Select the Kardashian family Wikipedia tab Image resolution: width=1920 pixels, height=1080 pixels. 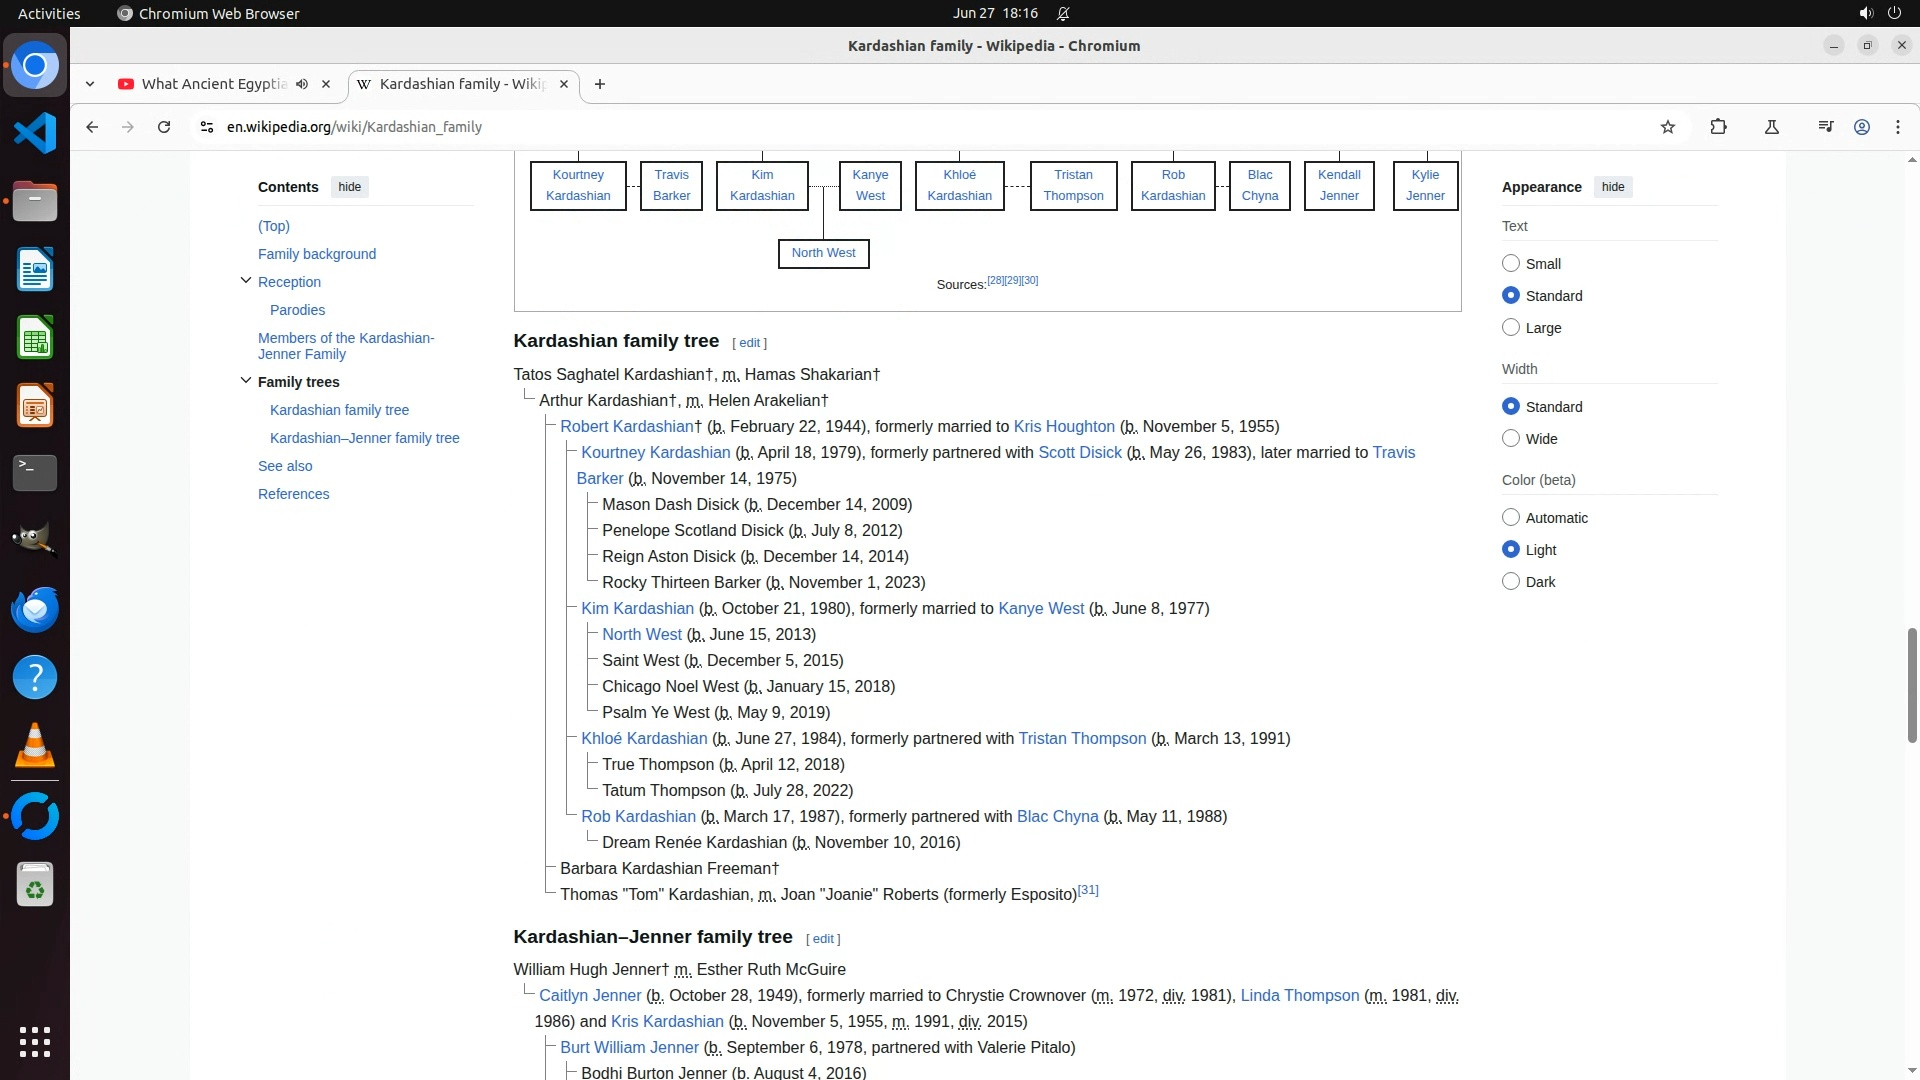coord(460,84)
